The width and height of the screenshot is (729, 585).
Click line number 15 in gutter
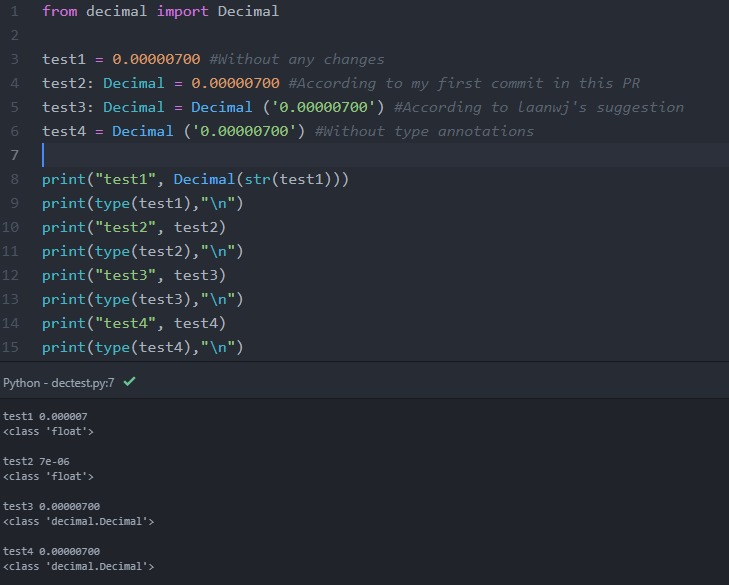point(10,347)
